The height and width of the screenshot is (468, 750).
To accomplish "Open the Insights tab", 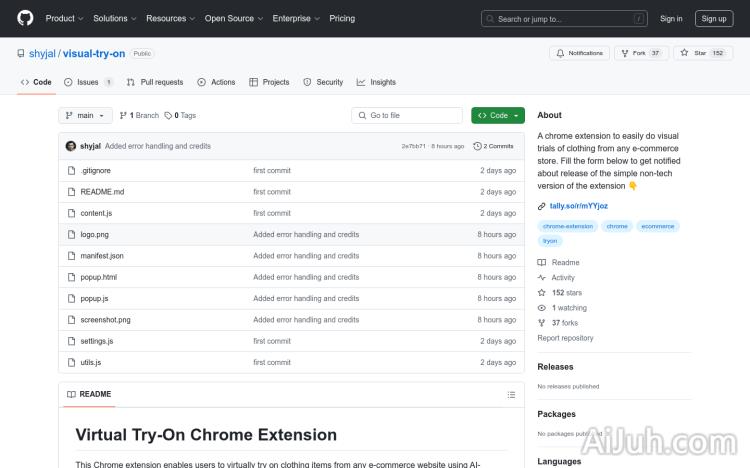I will (376, 82).
